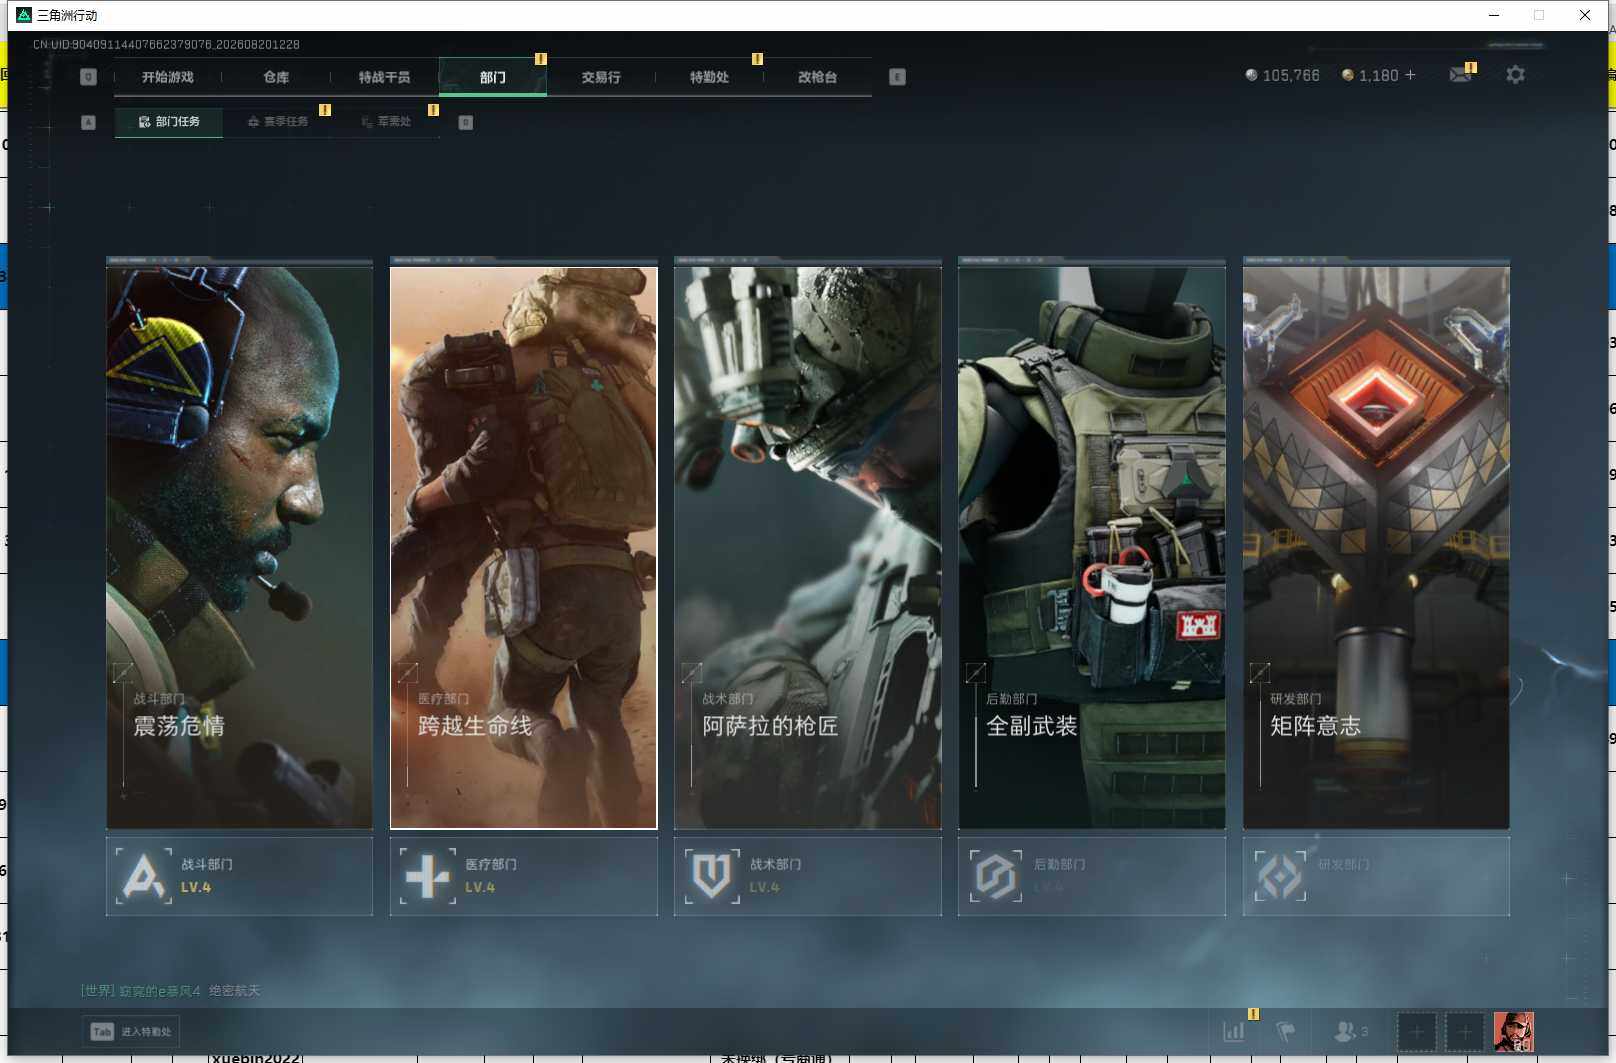Select the 部门任务 sub-tab
This screenshot has height=1063, width=1616.
pyautogui.click(x=168, y=122)
